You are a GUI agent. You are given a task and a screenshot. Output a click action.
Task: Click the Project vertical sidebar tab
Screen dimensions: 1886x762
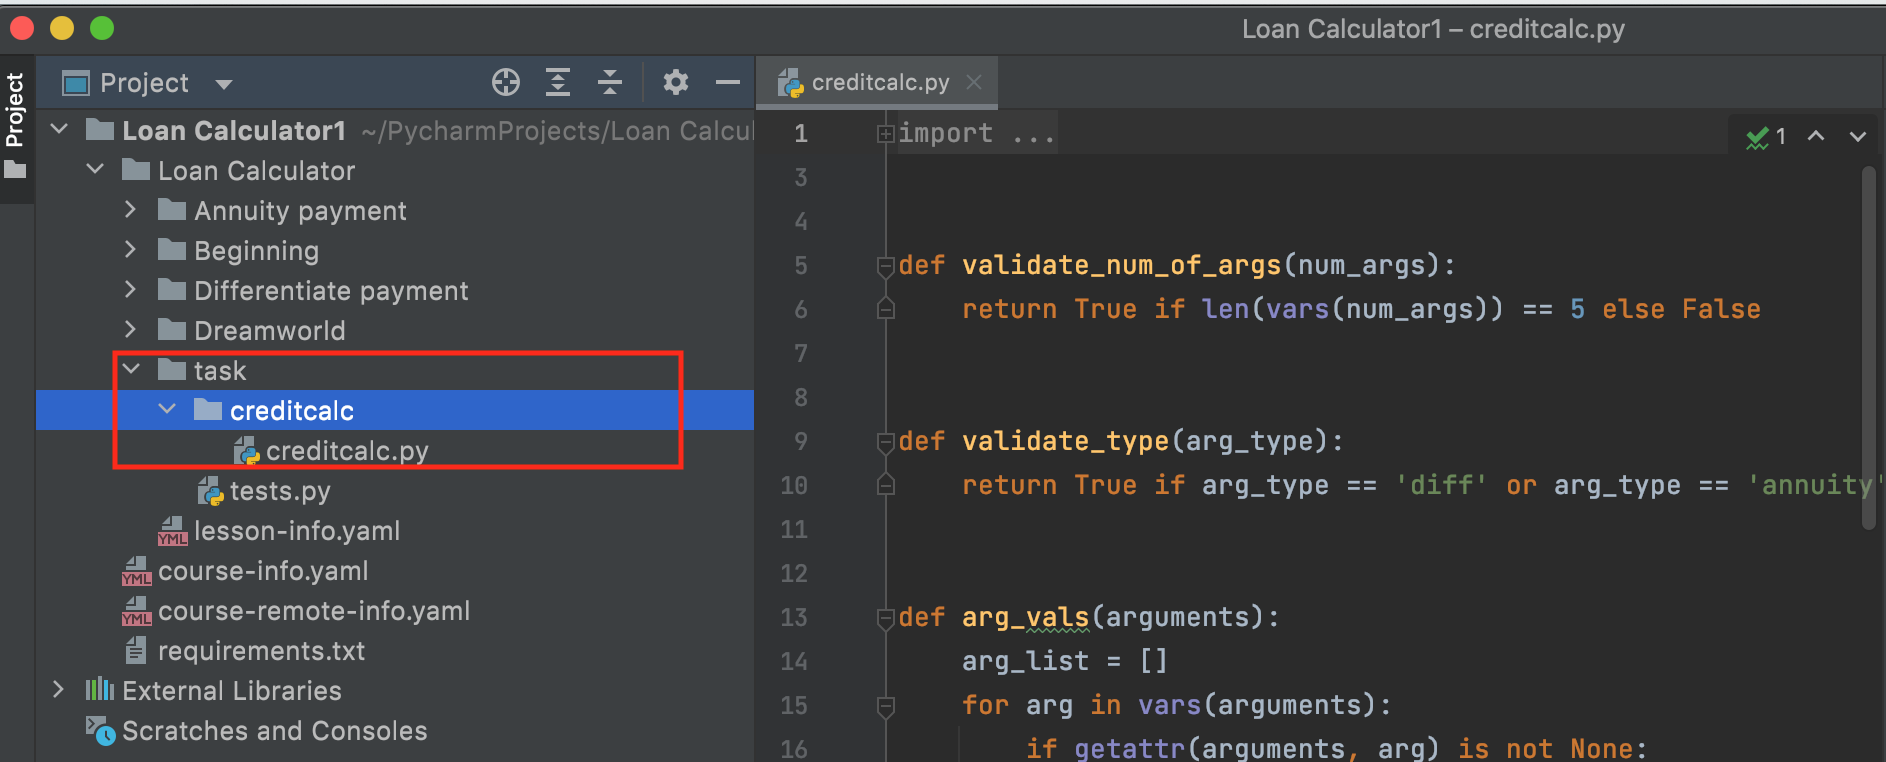point(14,110)
